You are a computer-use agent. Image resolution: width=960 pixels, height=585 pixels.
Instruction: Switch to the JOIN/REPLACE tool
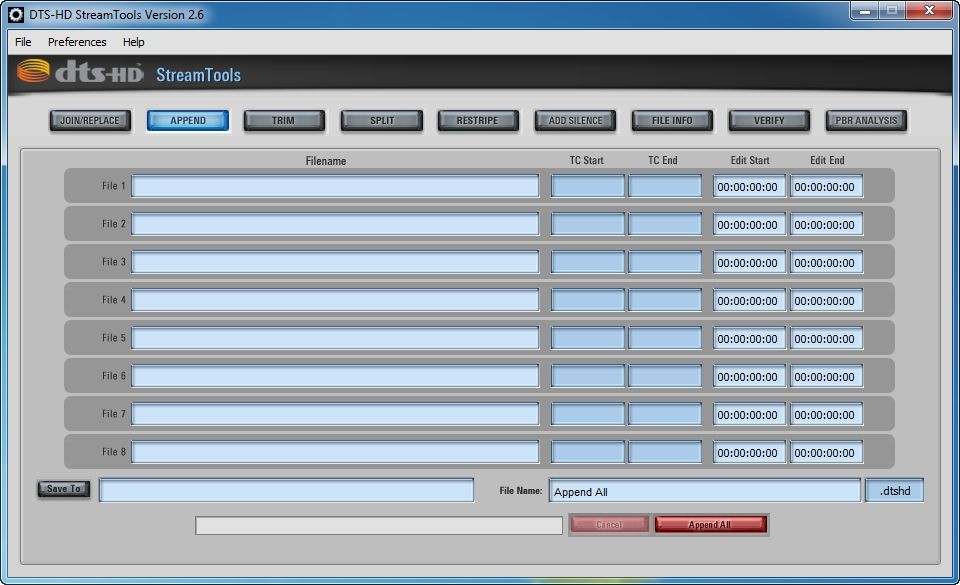point(90,121)
